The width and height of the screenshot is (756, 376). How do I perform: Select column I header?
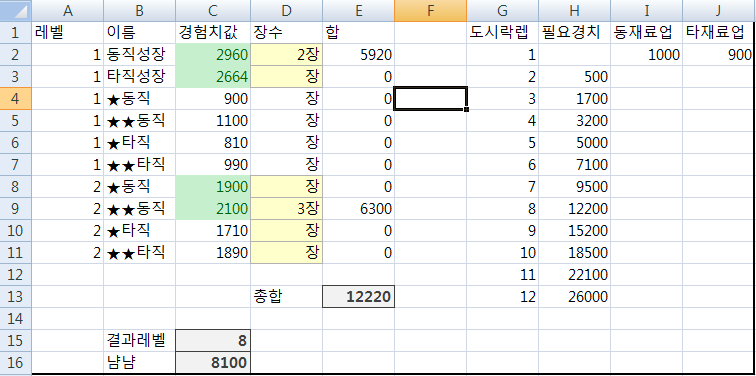coord(647,11)
